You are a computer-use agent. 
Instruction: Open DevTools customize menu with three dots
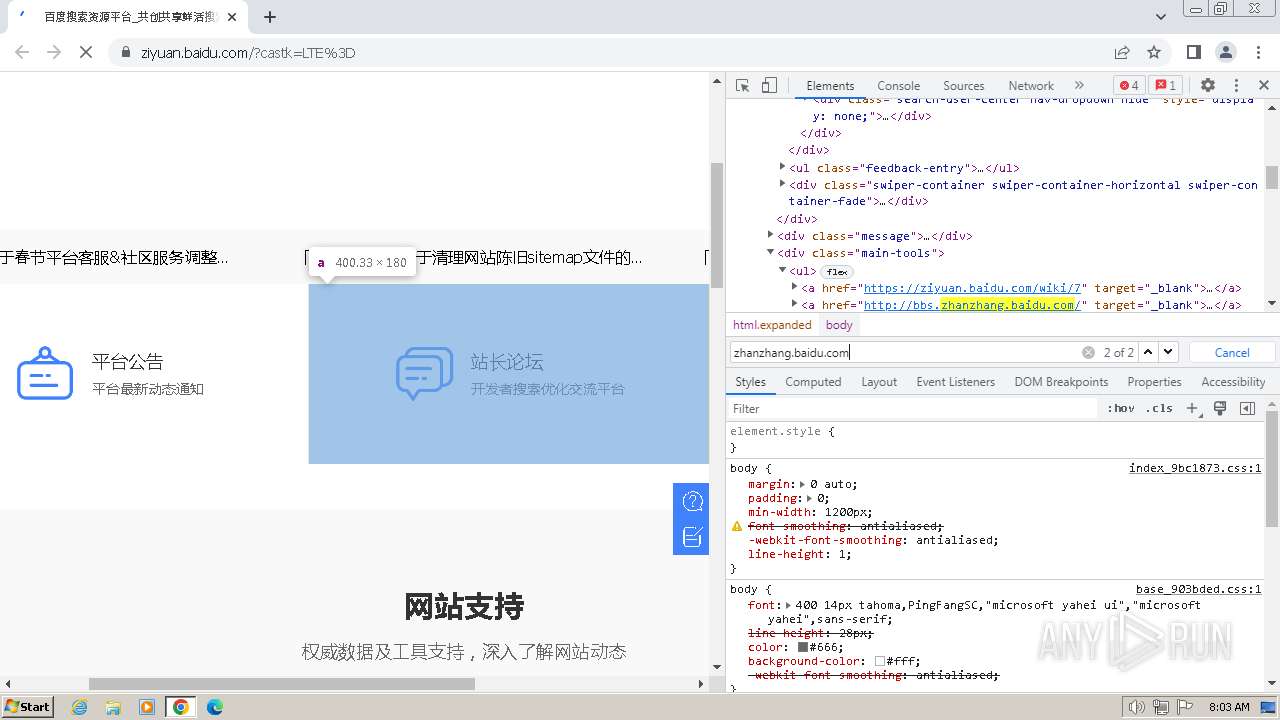pyautogui.click(x=1236, y=85)
